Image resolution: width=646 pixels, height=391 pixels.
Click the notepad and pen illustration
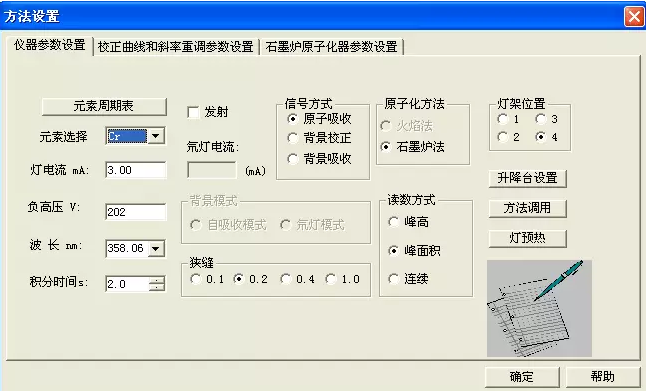pos(539,308)
